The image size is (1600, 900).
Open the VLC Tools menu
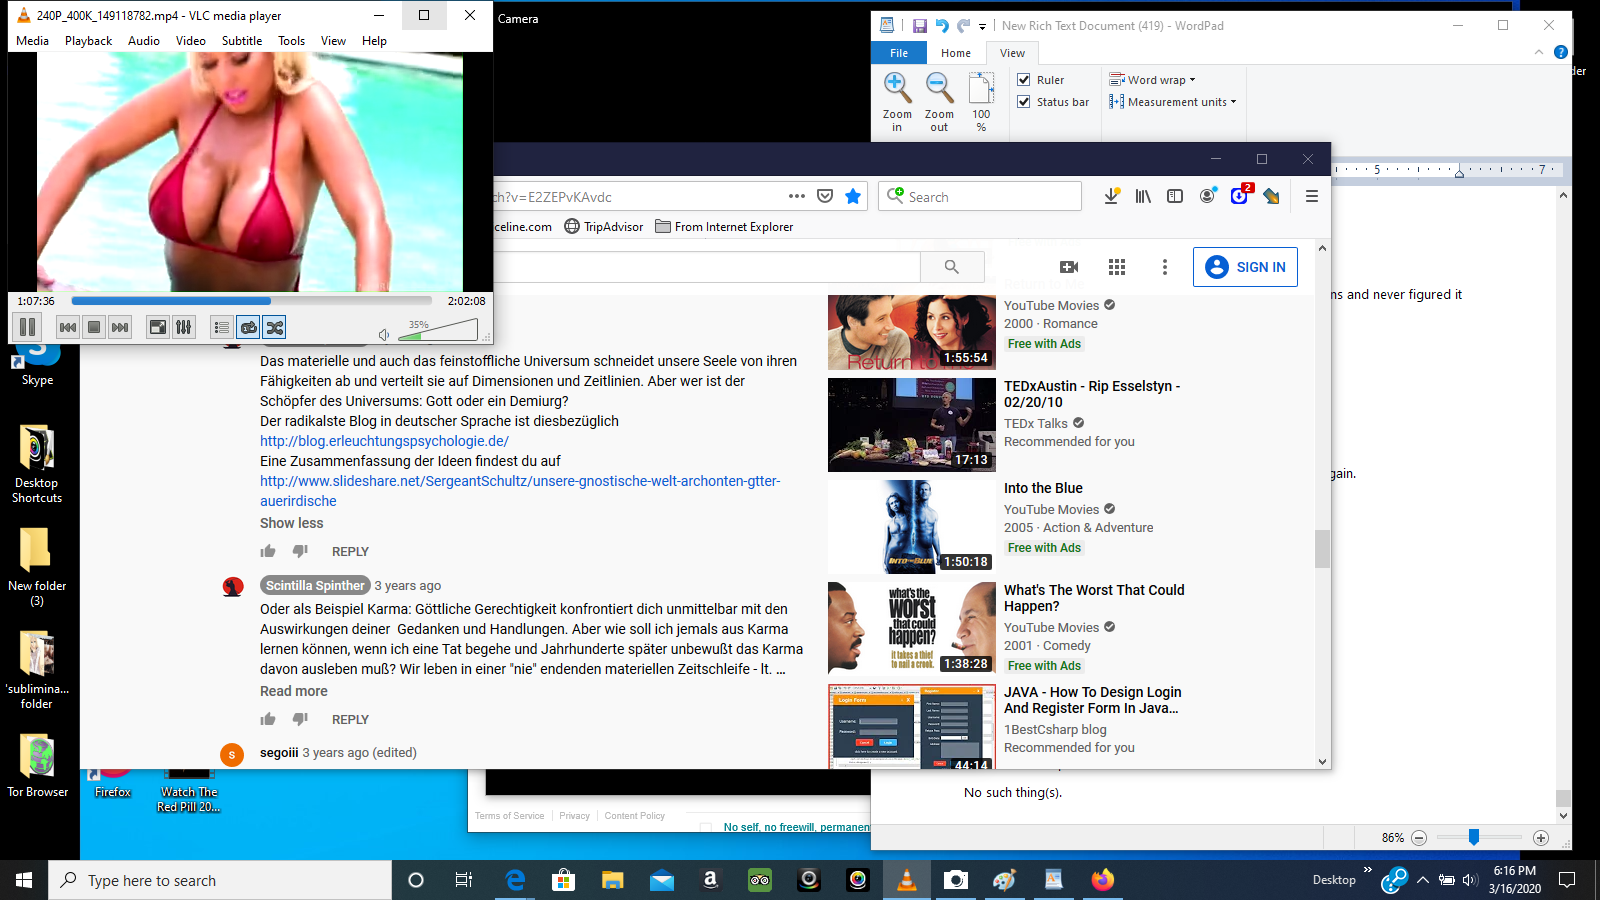(x=292, y=41)
